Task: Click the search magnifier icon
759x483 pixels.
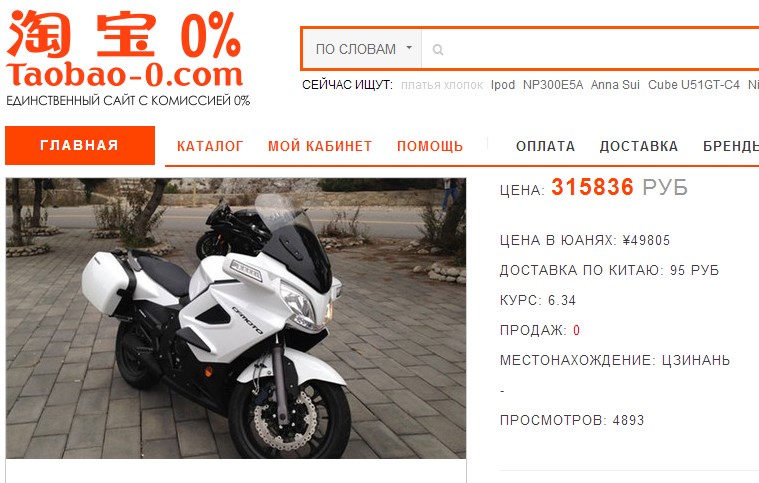Action: point(438,49)
